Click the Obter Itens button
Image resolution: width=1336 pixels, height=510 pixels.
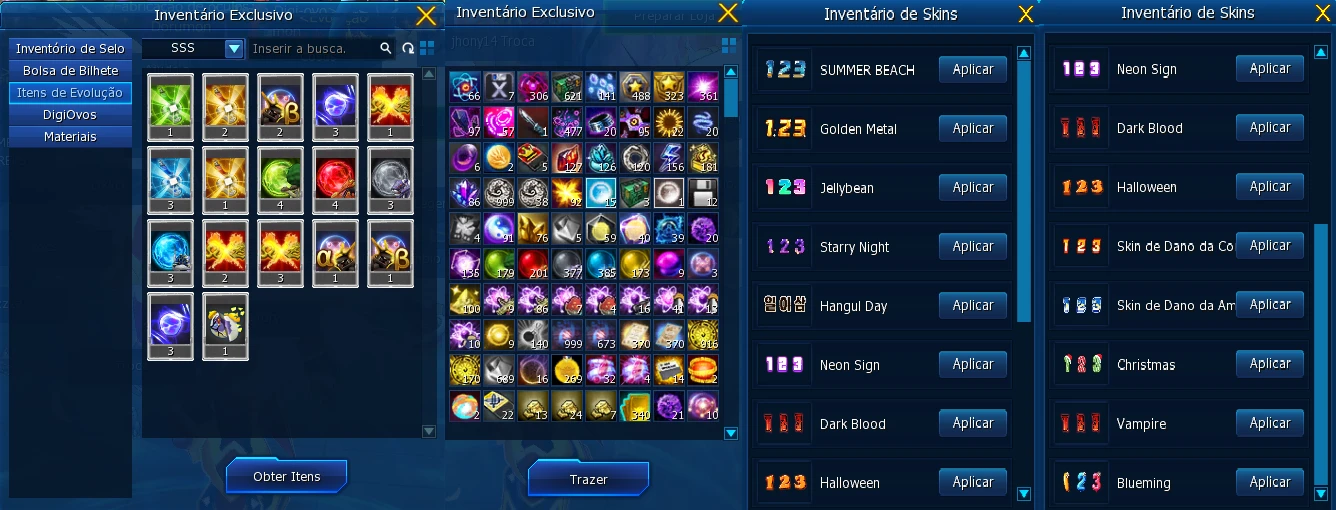click(287, 477)
